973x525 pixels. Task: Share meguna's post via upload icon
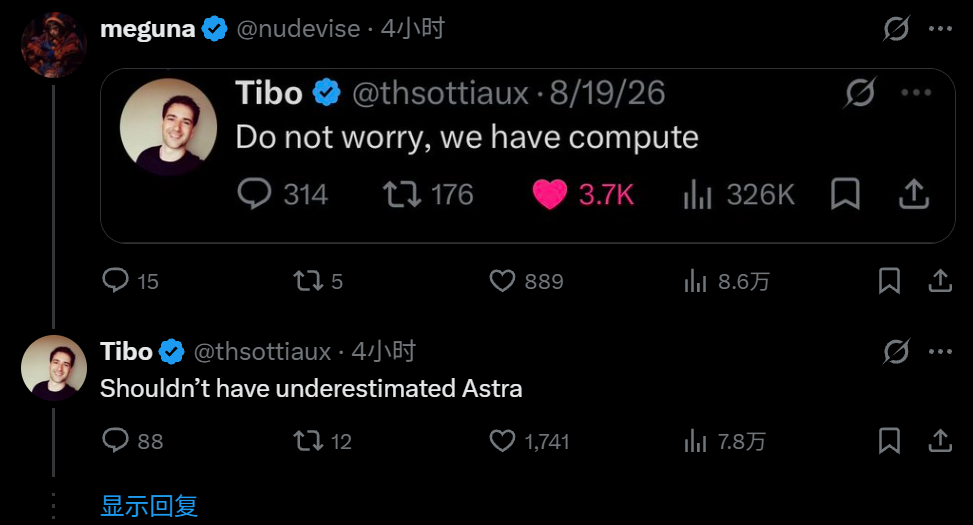(x=940, y=280)
